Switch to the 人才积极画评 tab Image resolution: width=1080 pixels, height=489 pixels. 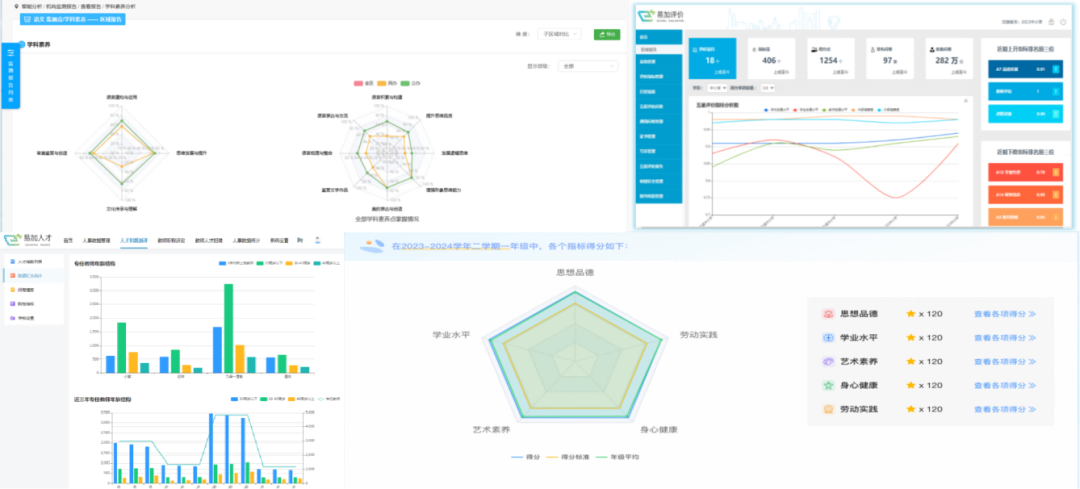pos(134,241)
